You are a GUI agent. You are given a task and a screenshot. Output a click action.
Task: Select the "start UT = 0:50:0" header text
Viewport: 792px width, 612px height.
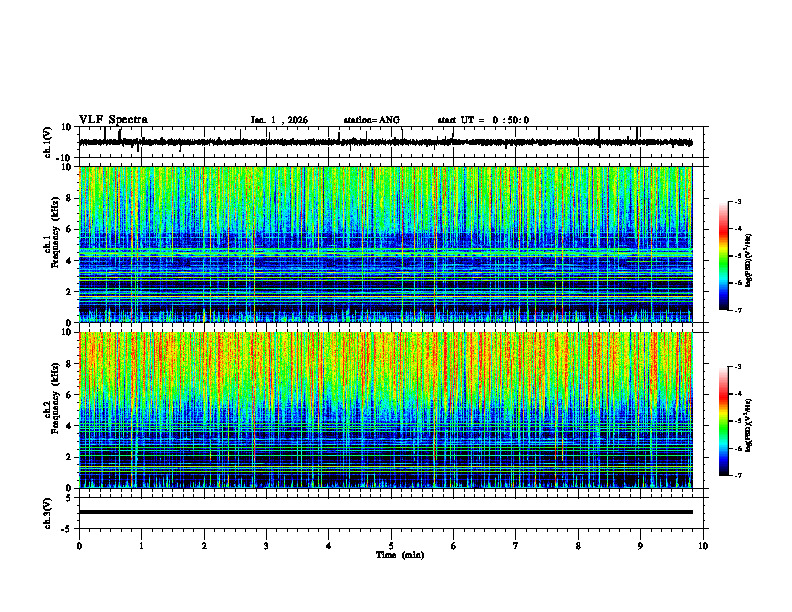click(x=483, y=120)
